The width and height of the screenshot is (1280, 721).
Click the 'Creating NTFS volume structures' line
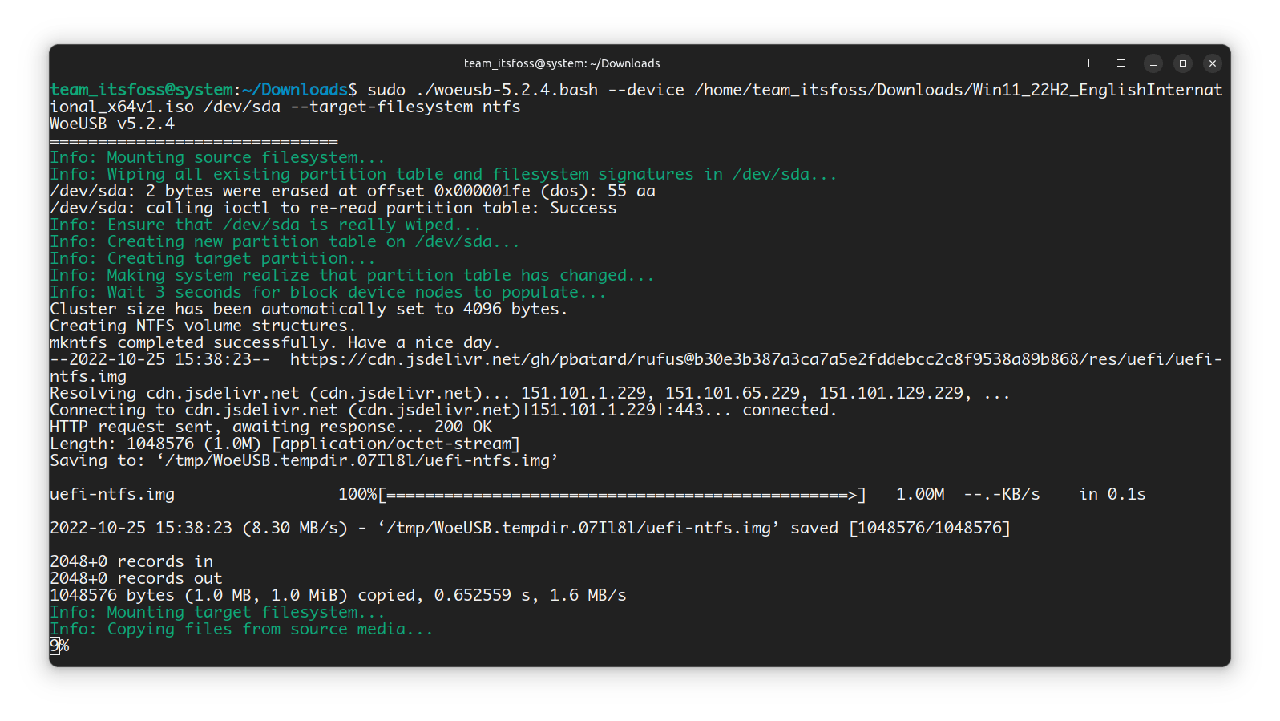pyautogui.click(x=202, y=326)
